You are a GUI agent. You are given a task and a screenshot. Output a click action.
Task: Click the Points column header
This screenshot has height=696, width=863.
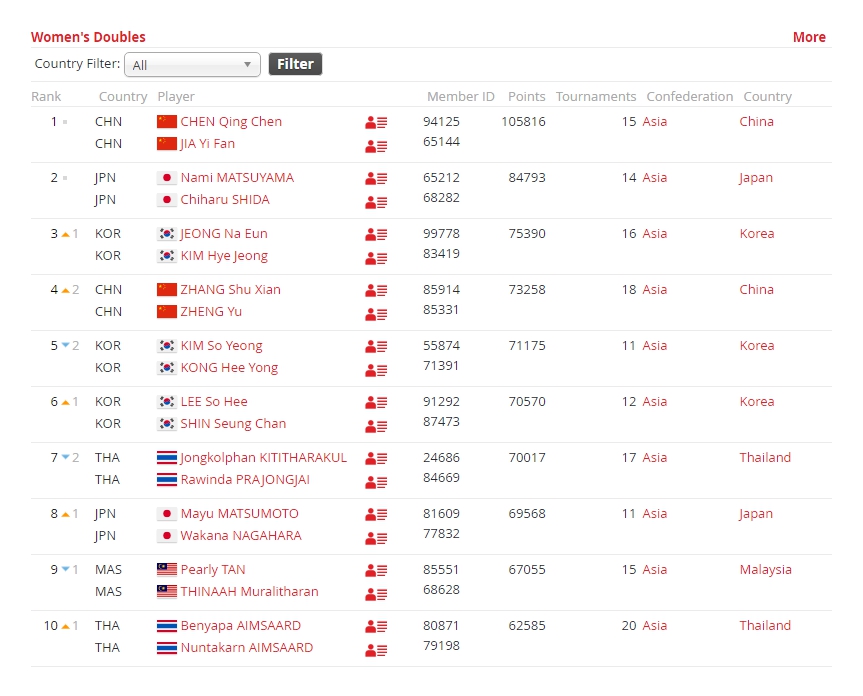click(x=526, y=97)
